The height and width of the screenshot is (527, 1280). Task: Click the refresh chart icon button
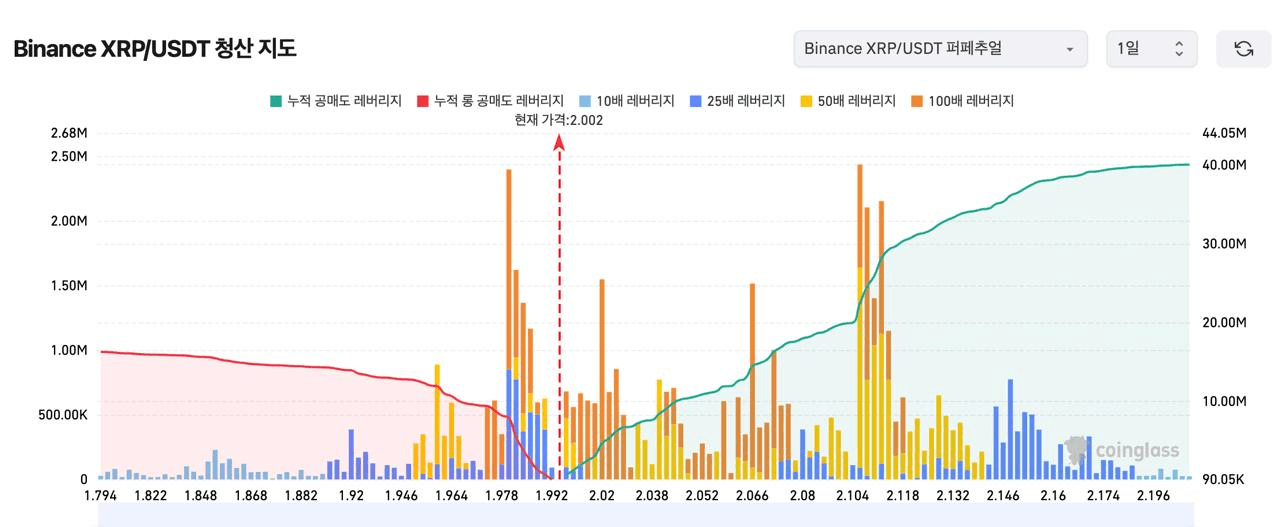[1243, 49]
